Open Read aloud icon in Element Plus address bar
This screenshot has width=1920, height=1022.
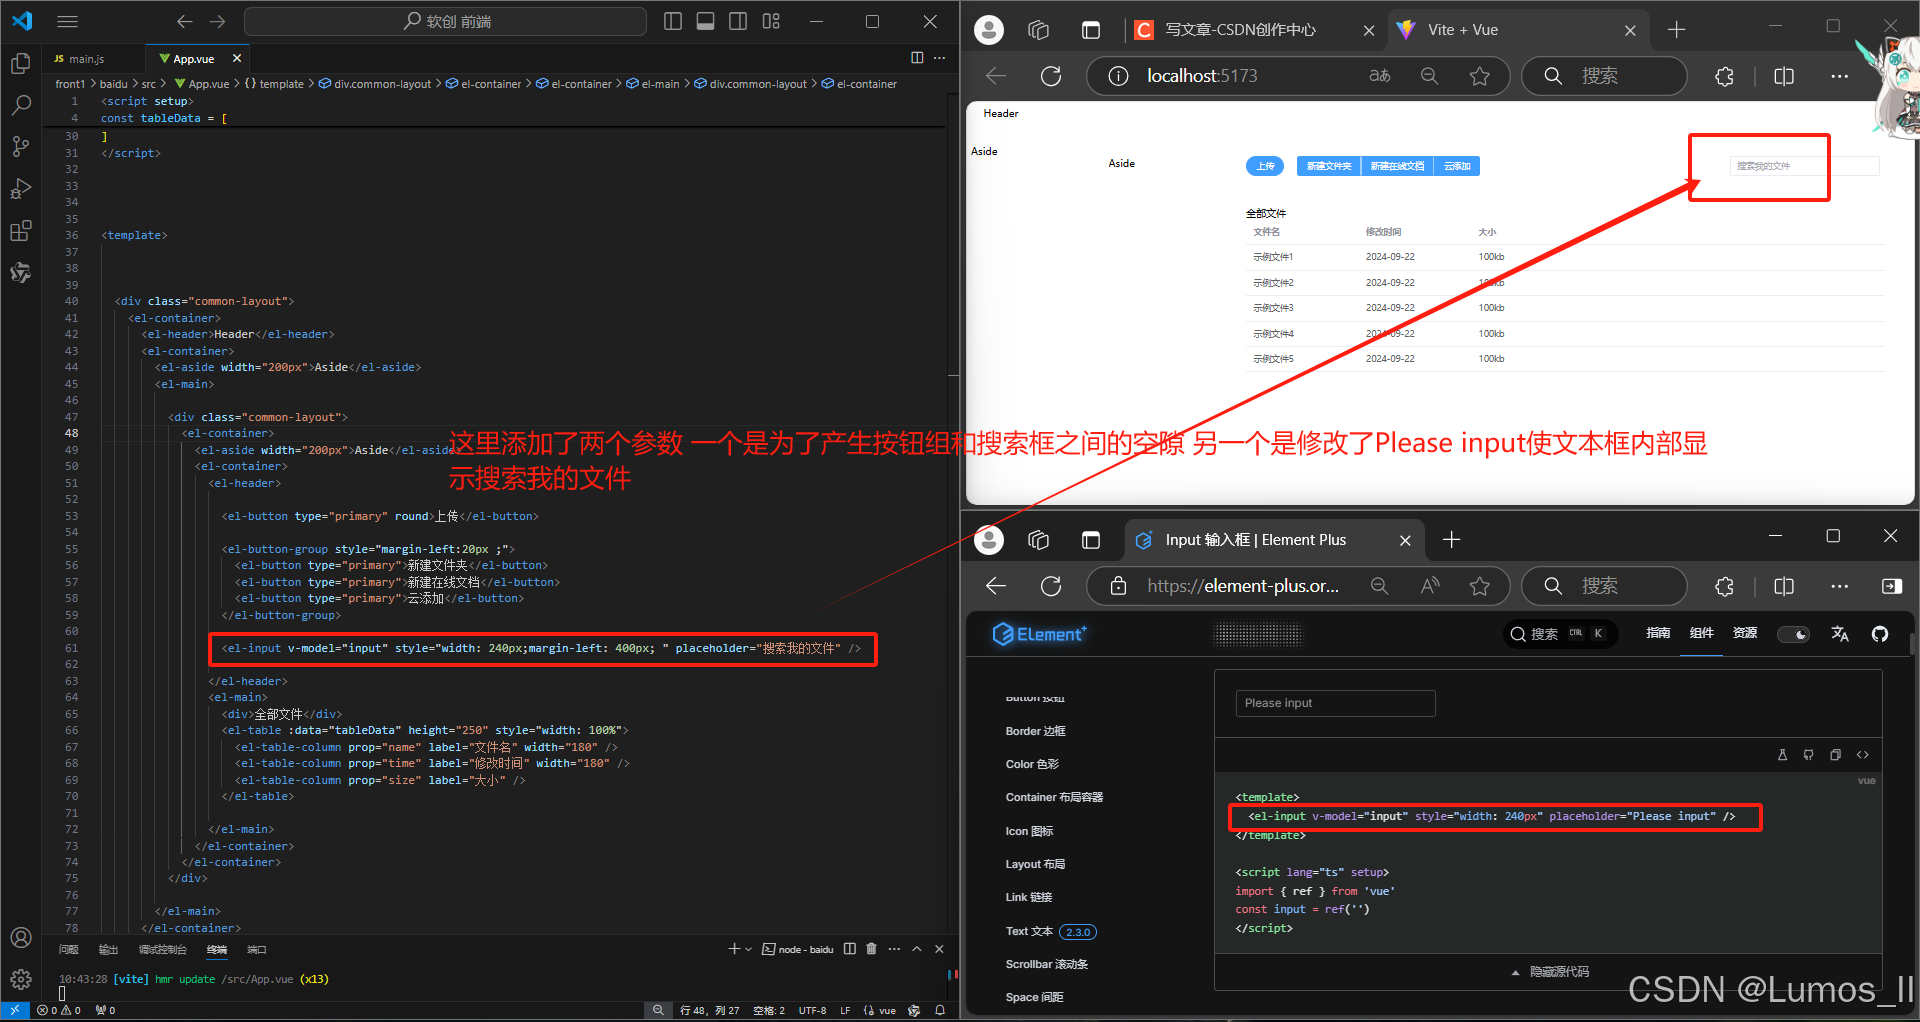[1430, 586]
